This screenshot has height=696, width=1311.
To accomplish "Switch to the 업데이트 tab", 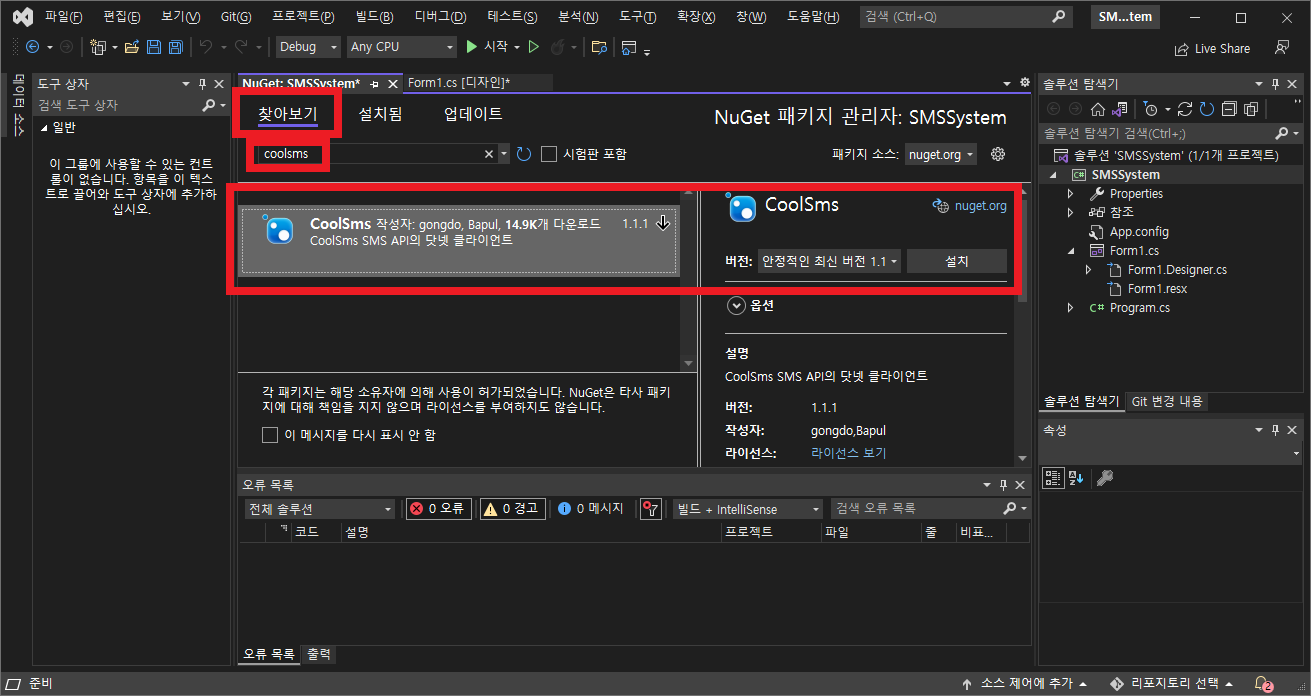I will [473, 115].
